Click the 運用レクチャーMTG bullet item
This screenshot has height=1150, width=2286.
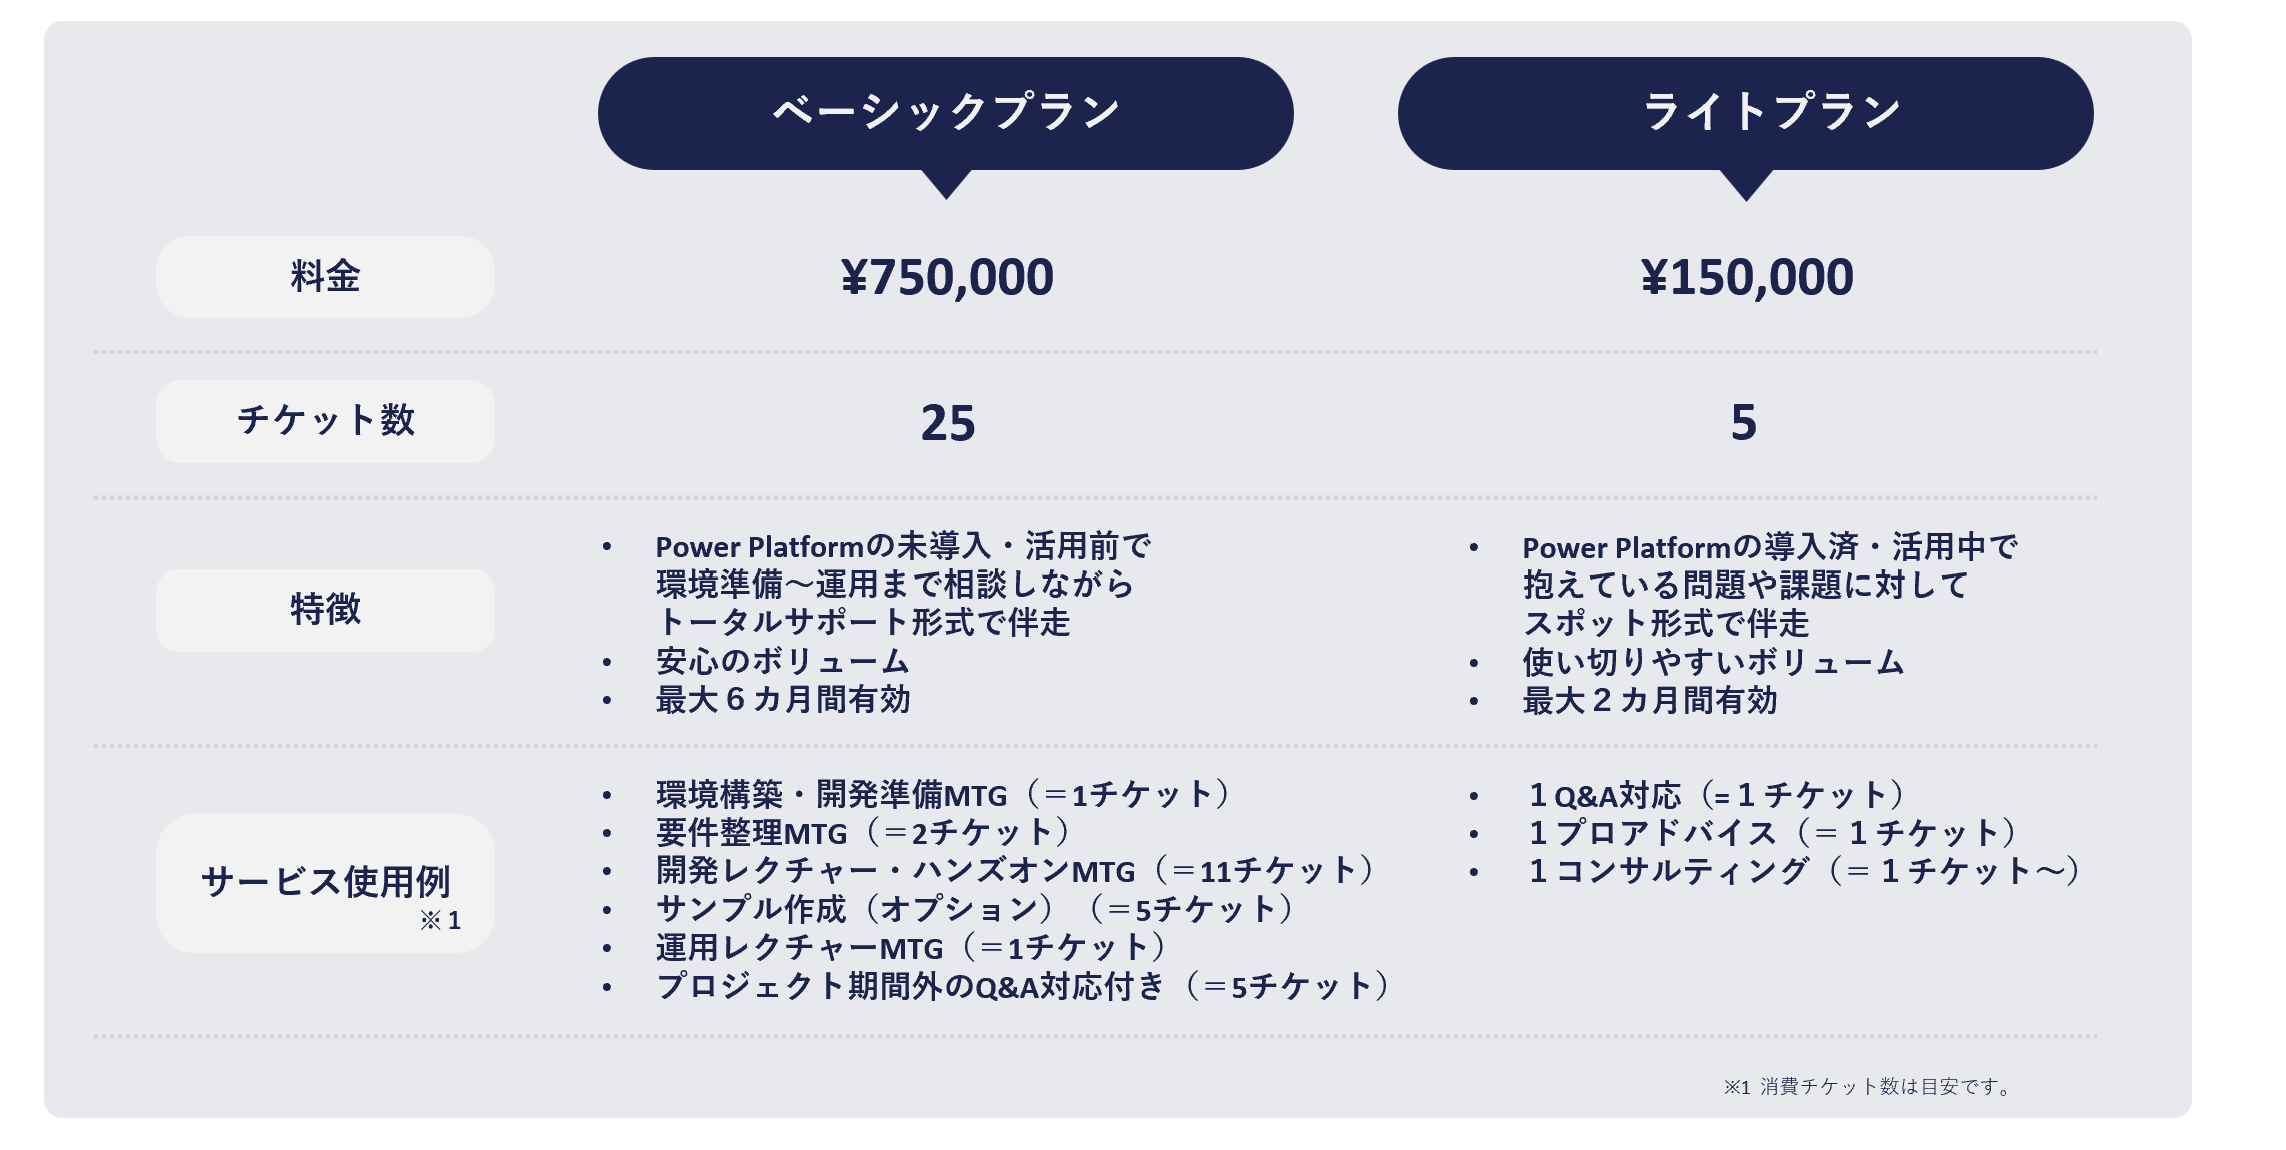pyautogui.click(x=911, y=948)
